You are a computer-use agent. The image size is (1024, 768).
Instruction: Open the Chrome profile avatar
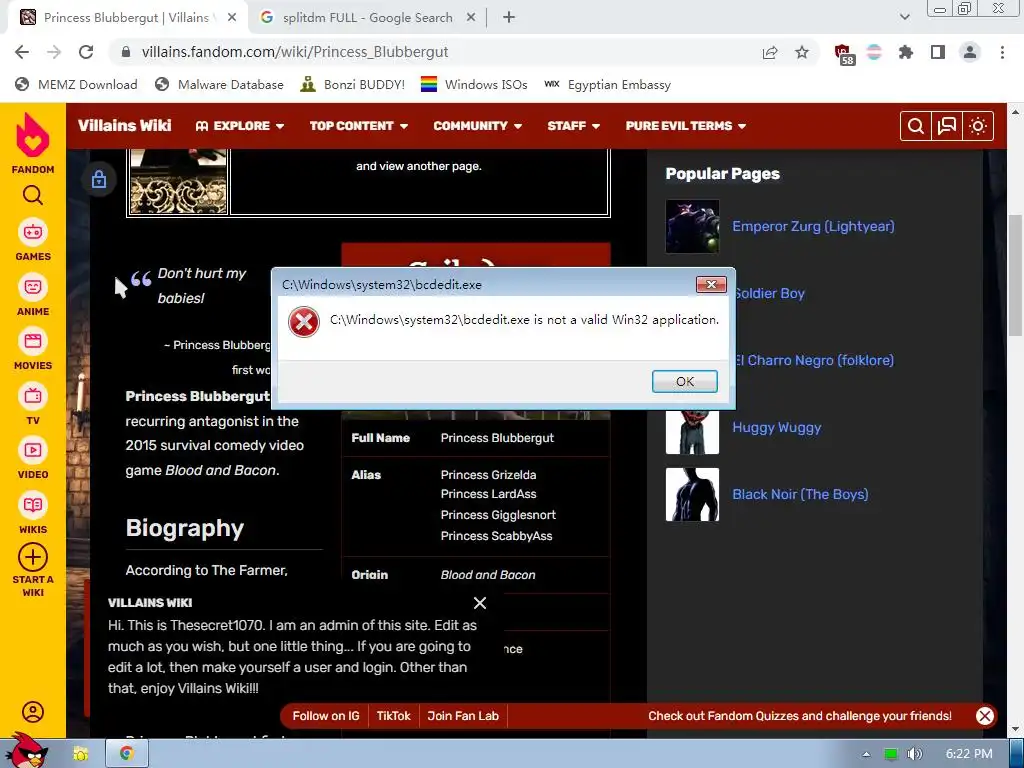[970, 52]
